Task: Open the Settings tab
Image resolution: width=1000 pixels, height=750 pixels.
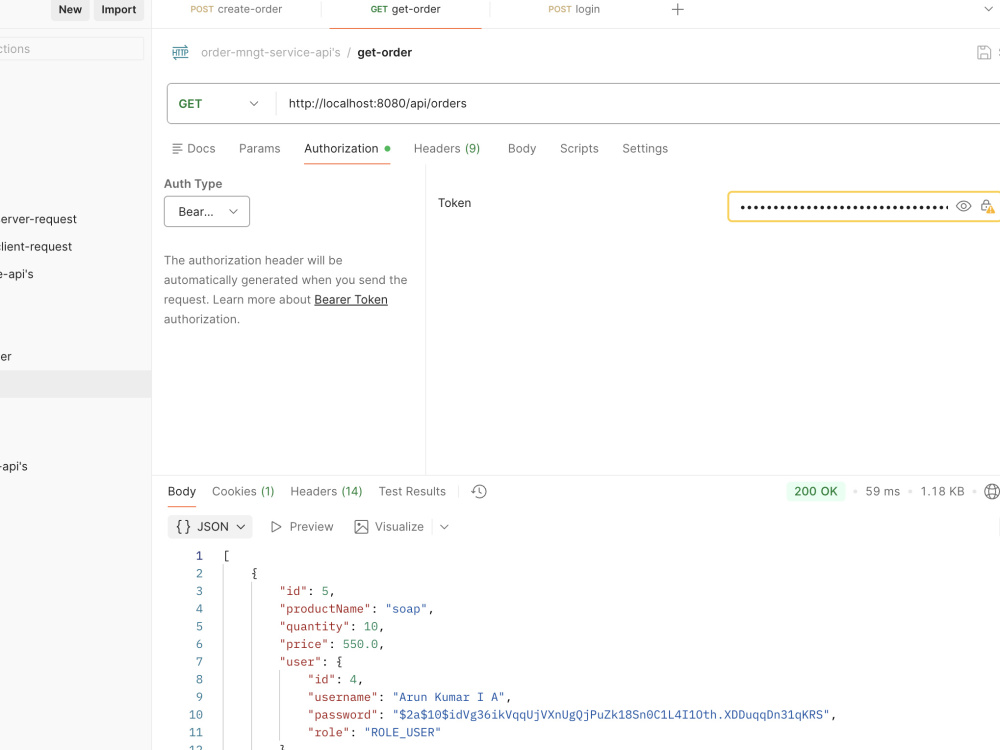Action: click(x=645, y=149)
